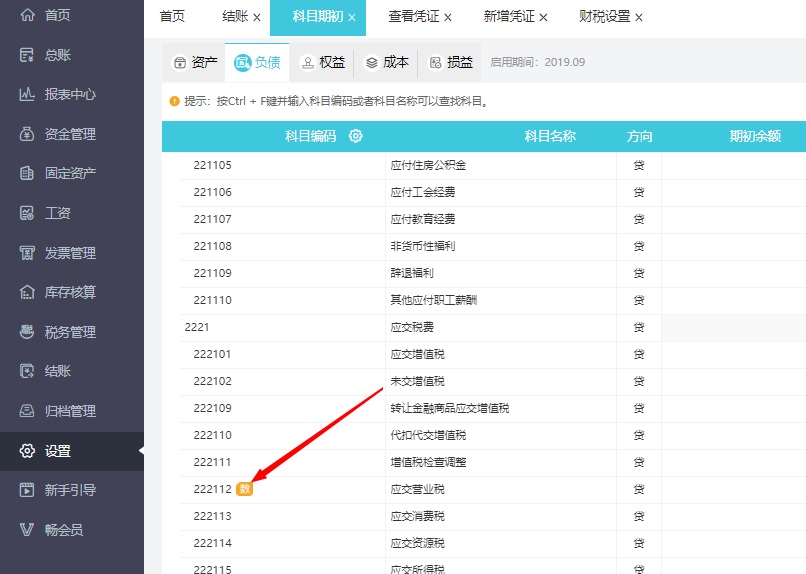The width and height of the screenshot is (806, 574).
Task: Open the 总账 ledger icon
Action: 27,54
